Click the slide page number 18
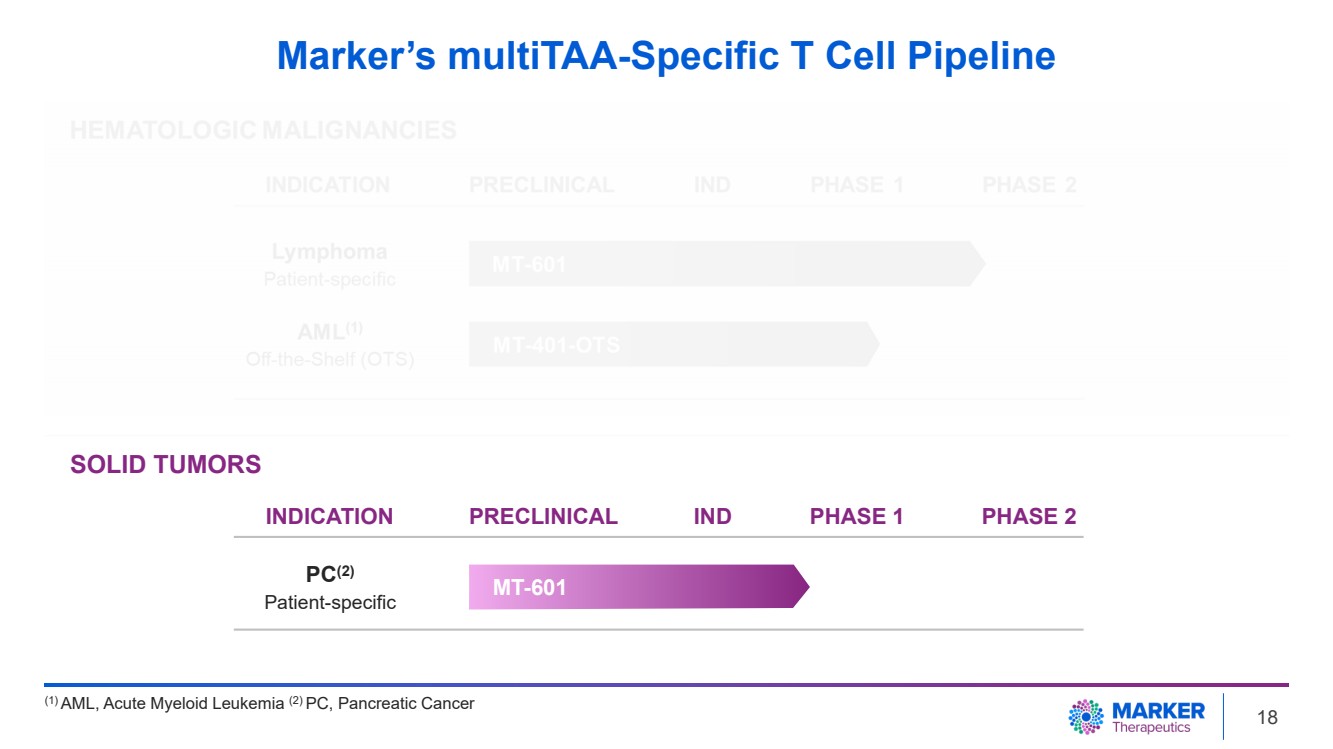 1267,717
